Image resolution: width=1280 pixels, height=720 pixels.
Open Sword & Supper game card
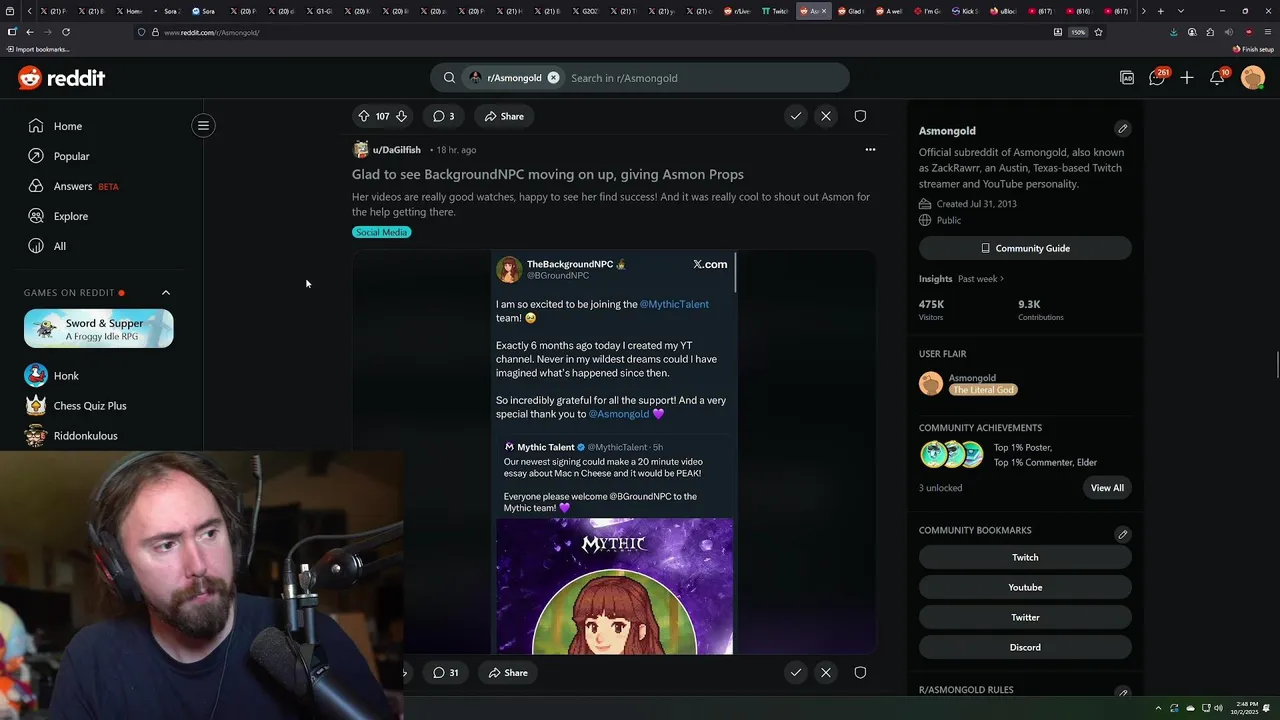pyautogui.click(x=98, y=329)
